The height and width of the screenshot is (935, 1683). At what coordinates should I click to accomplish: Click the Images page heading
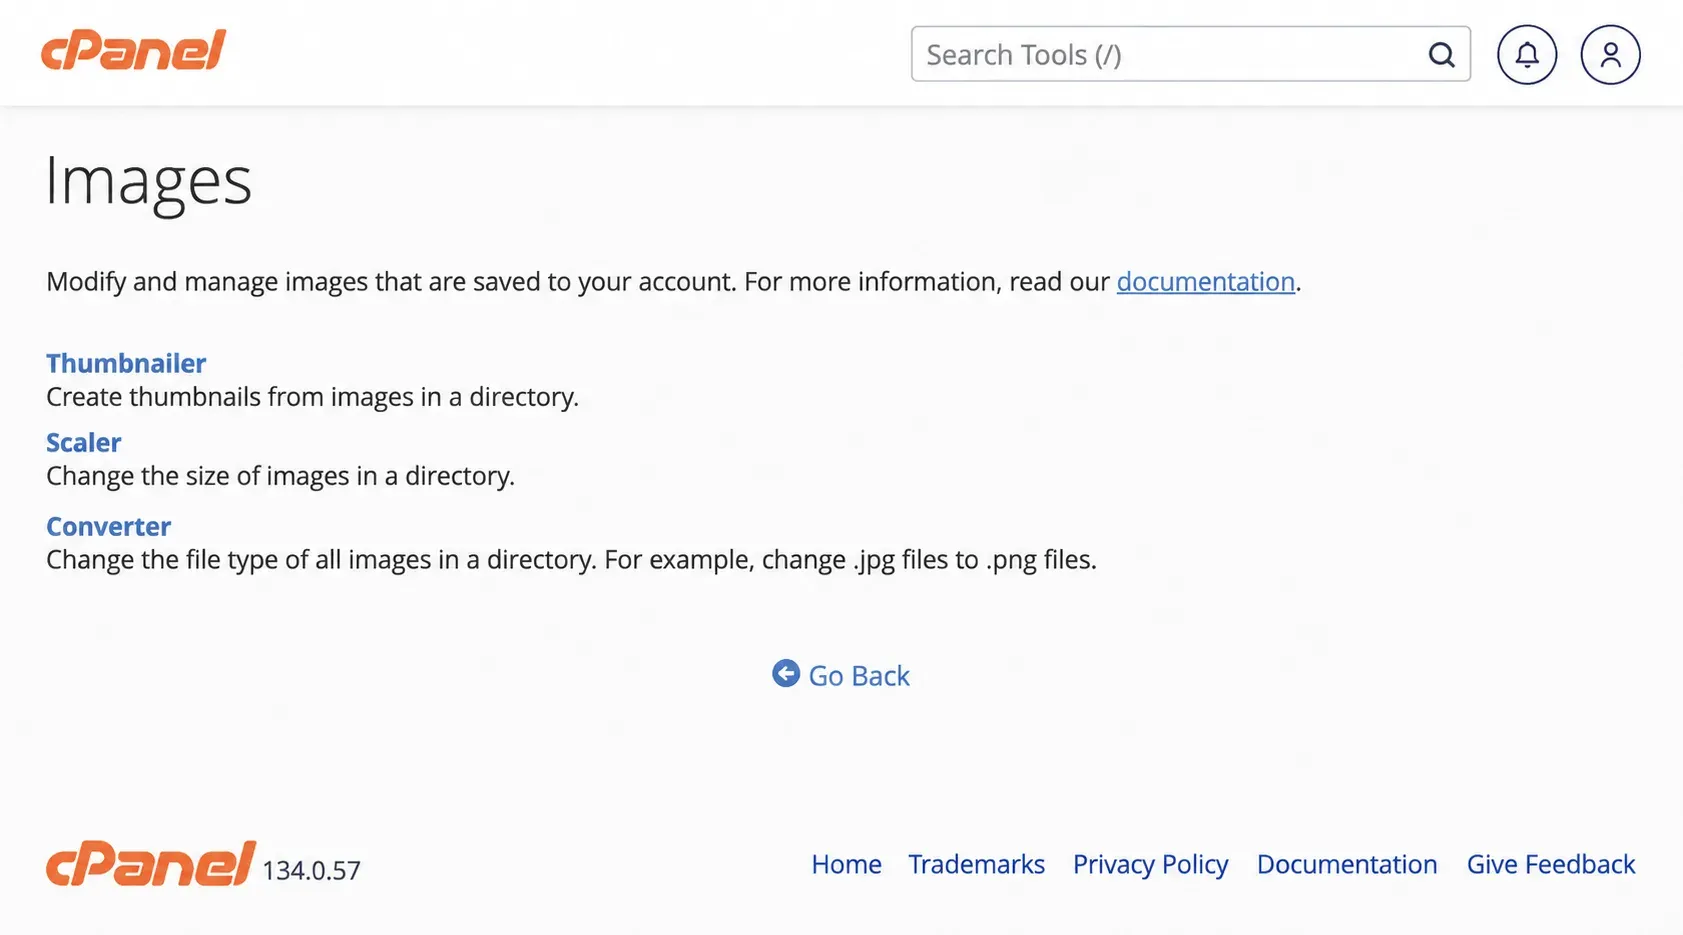[x=149, y=182]
